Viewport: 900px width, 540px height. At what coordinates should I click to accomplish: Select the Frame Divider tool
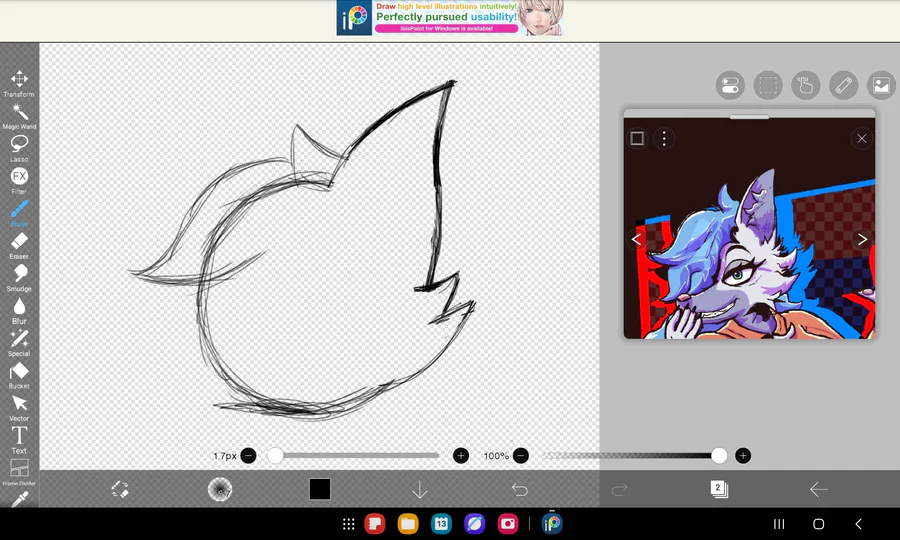19,472
